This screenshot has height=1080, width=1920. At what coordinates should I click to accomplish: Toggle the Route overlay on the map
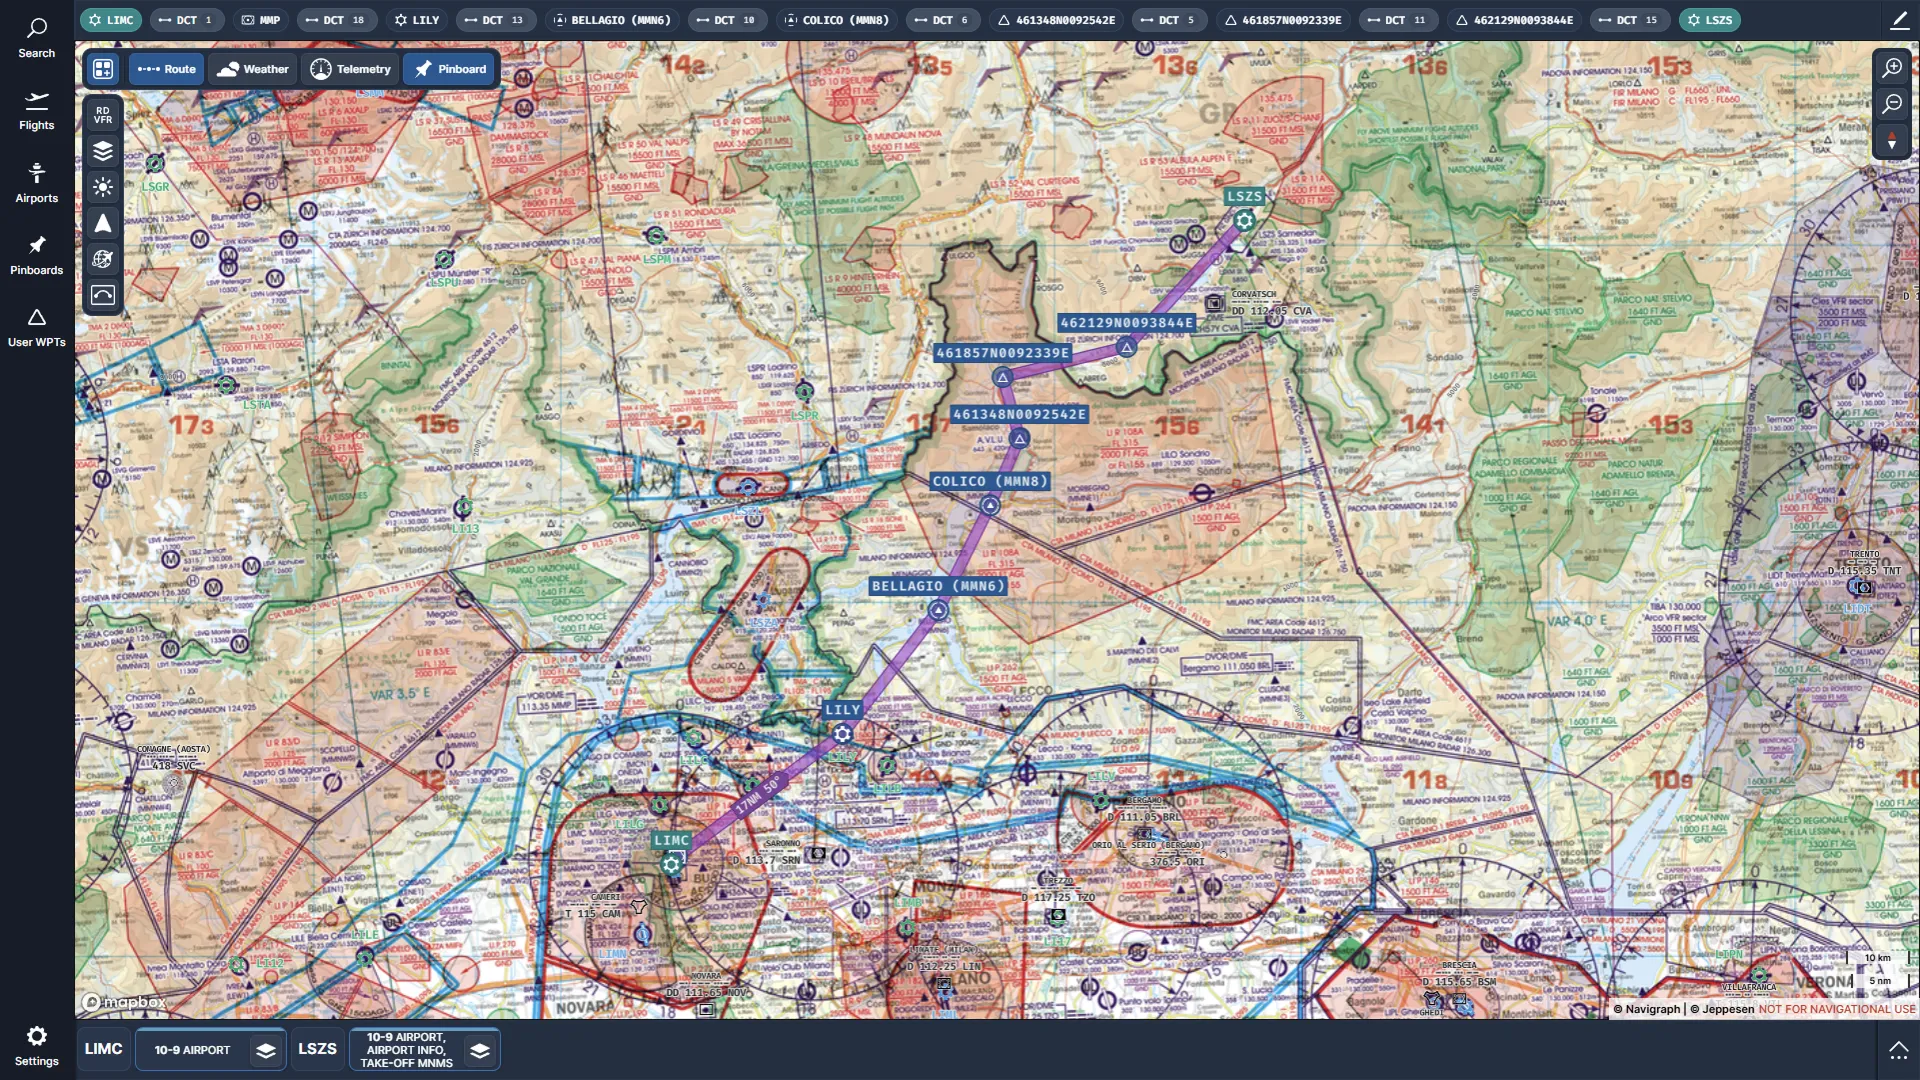point(165,69)
